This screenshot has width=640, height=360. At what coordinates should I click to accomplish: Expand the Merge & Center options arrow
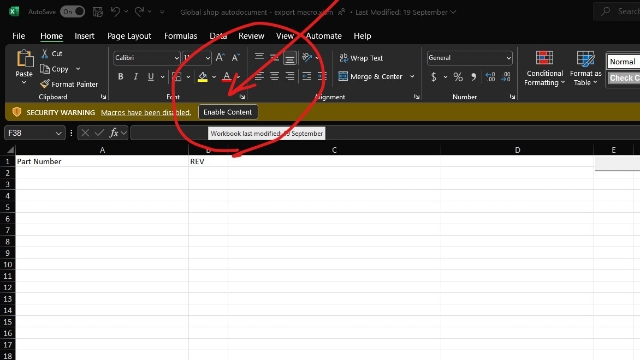pos(412,76)
